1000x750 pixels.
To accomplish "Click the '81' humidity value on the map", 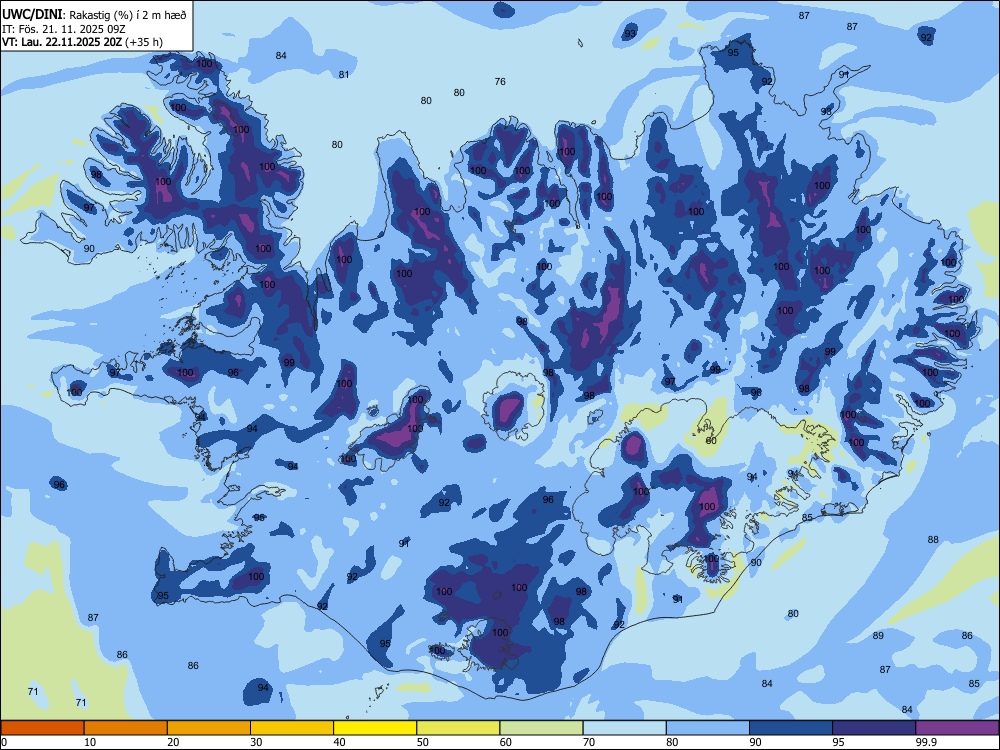I will 344,75.
